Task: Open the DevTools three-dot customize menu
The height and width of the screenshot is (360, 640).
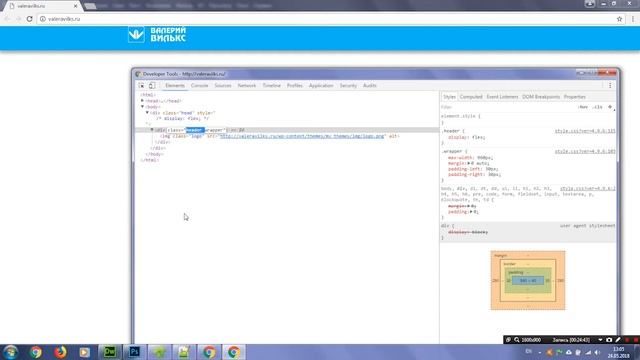Action: 610,86
